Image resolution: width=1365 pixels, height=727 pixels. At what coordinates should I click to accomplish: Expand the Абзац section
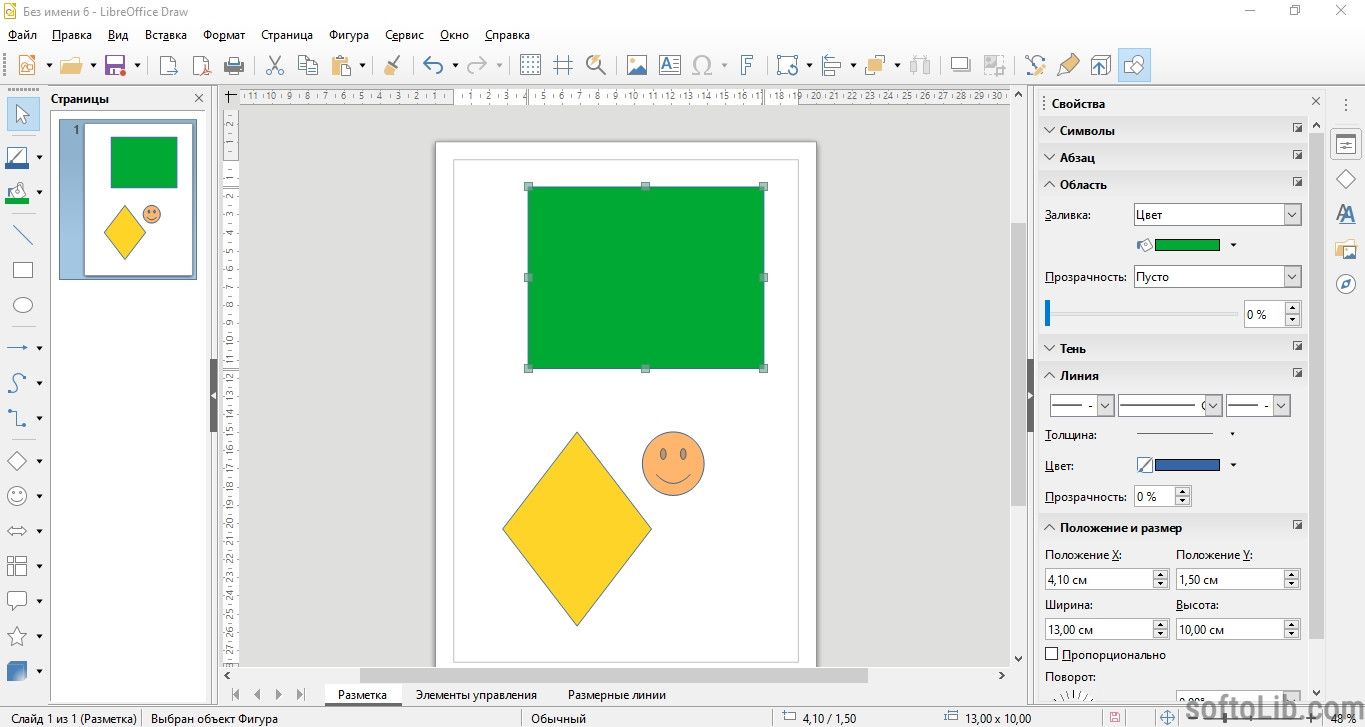point(1051,157)
